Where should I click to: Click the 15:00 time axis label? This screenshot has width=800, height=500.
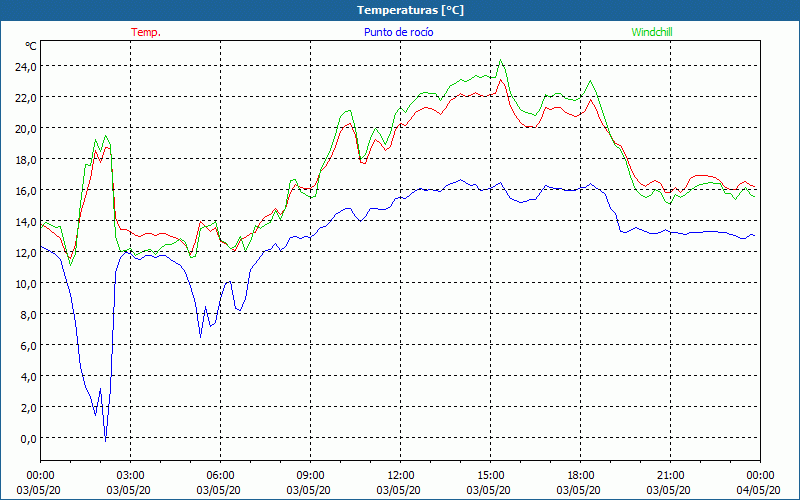coord(490,476)
